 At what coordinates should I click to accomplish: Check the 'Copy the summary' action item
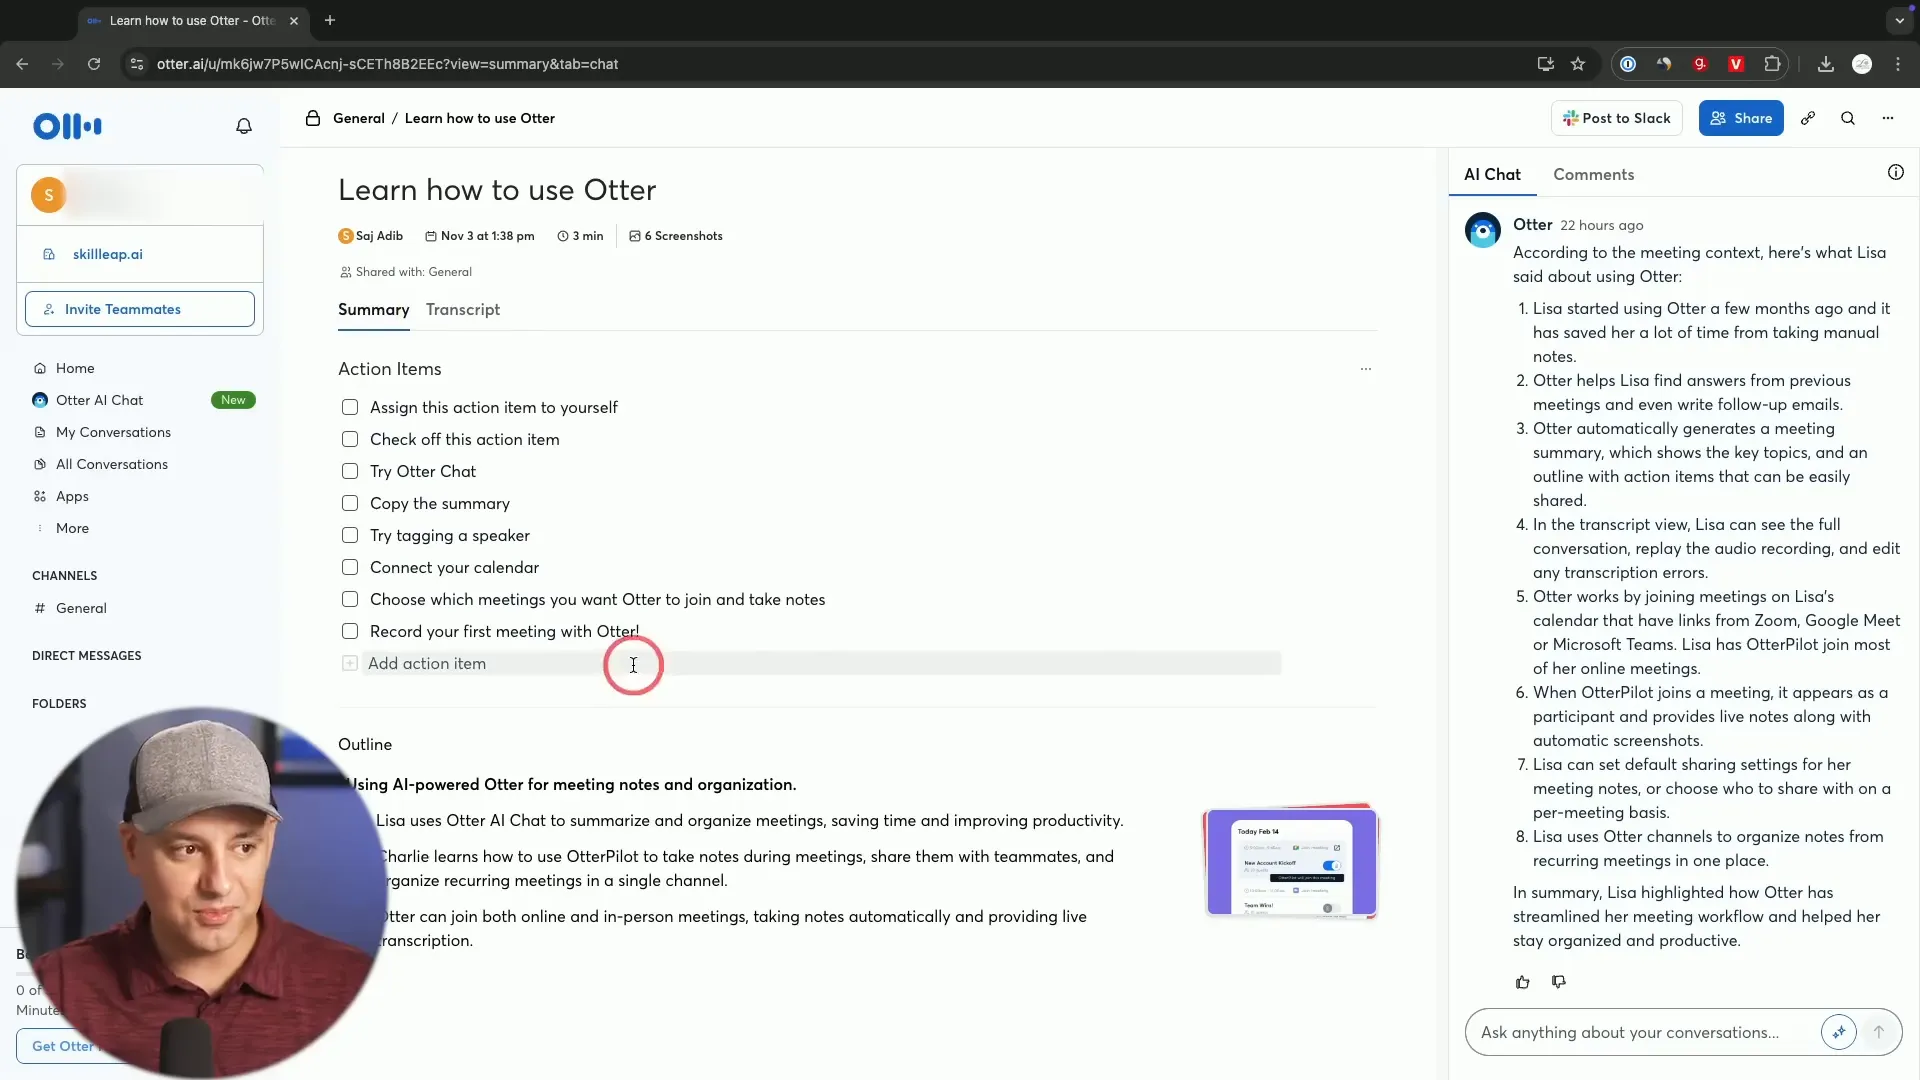[x=350, y=503]
